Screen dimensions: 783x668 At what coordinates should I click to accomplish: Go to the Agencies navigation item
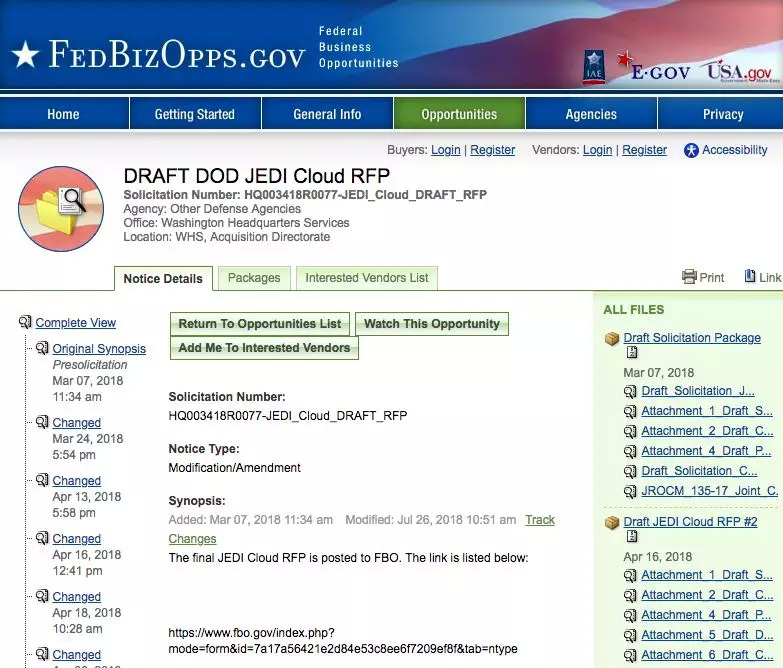pyautogui.click(x=591, y=114)
